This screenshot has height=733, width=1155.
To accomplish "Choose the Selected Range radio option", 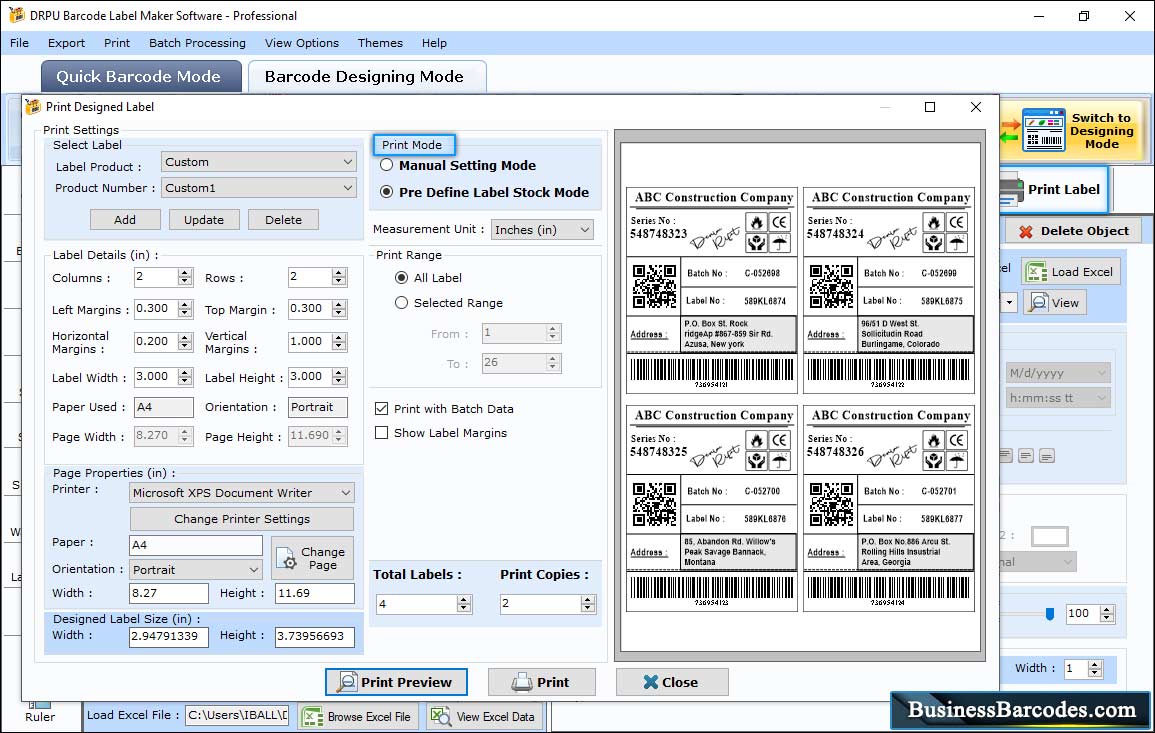I will click(x=401, y=303).
